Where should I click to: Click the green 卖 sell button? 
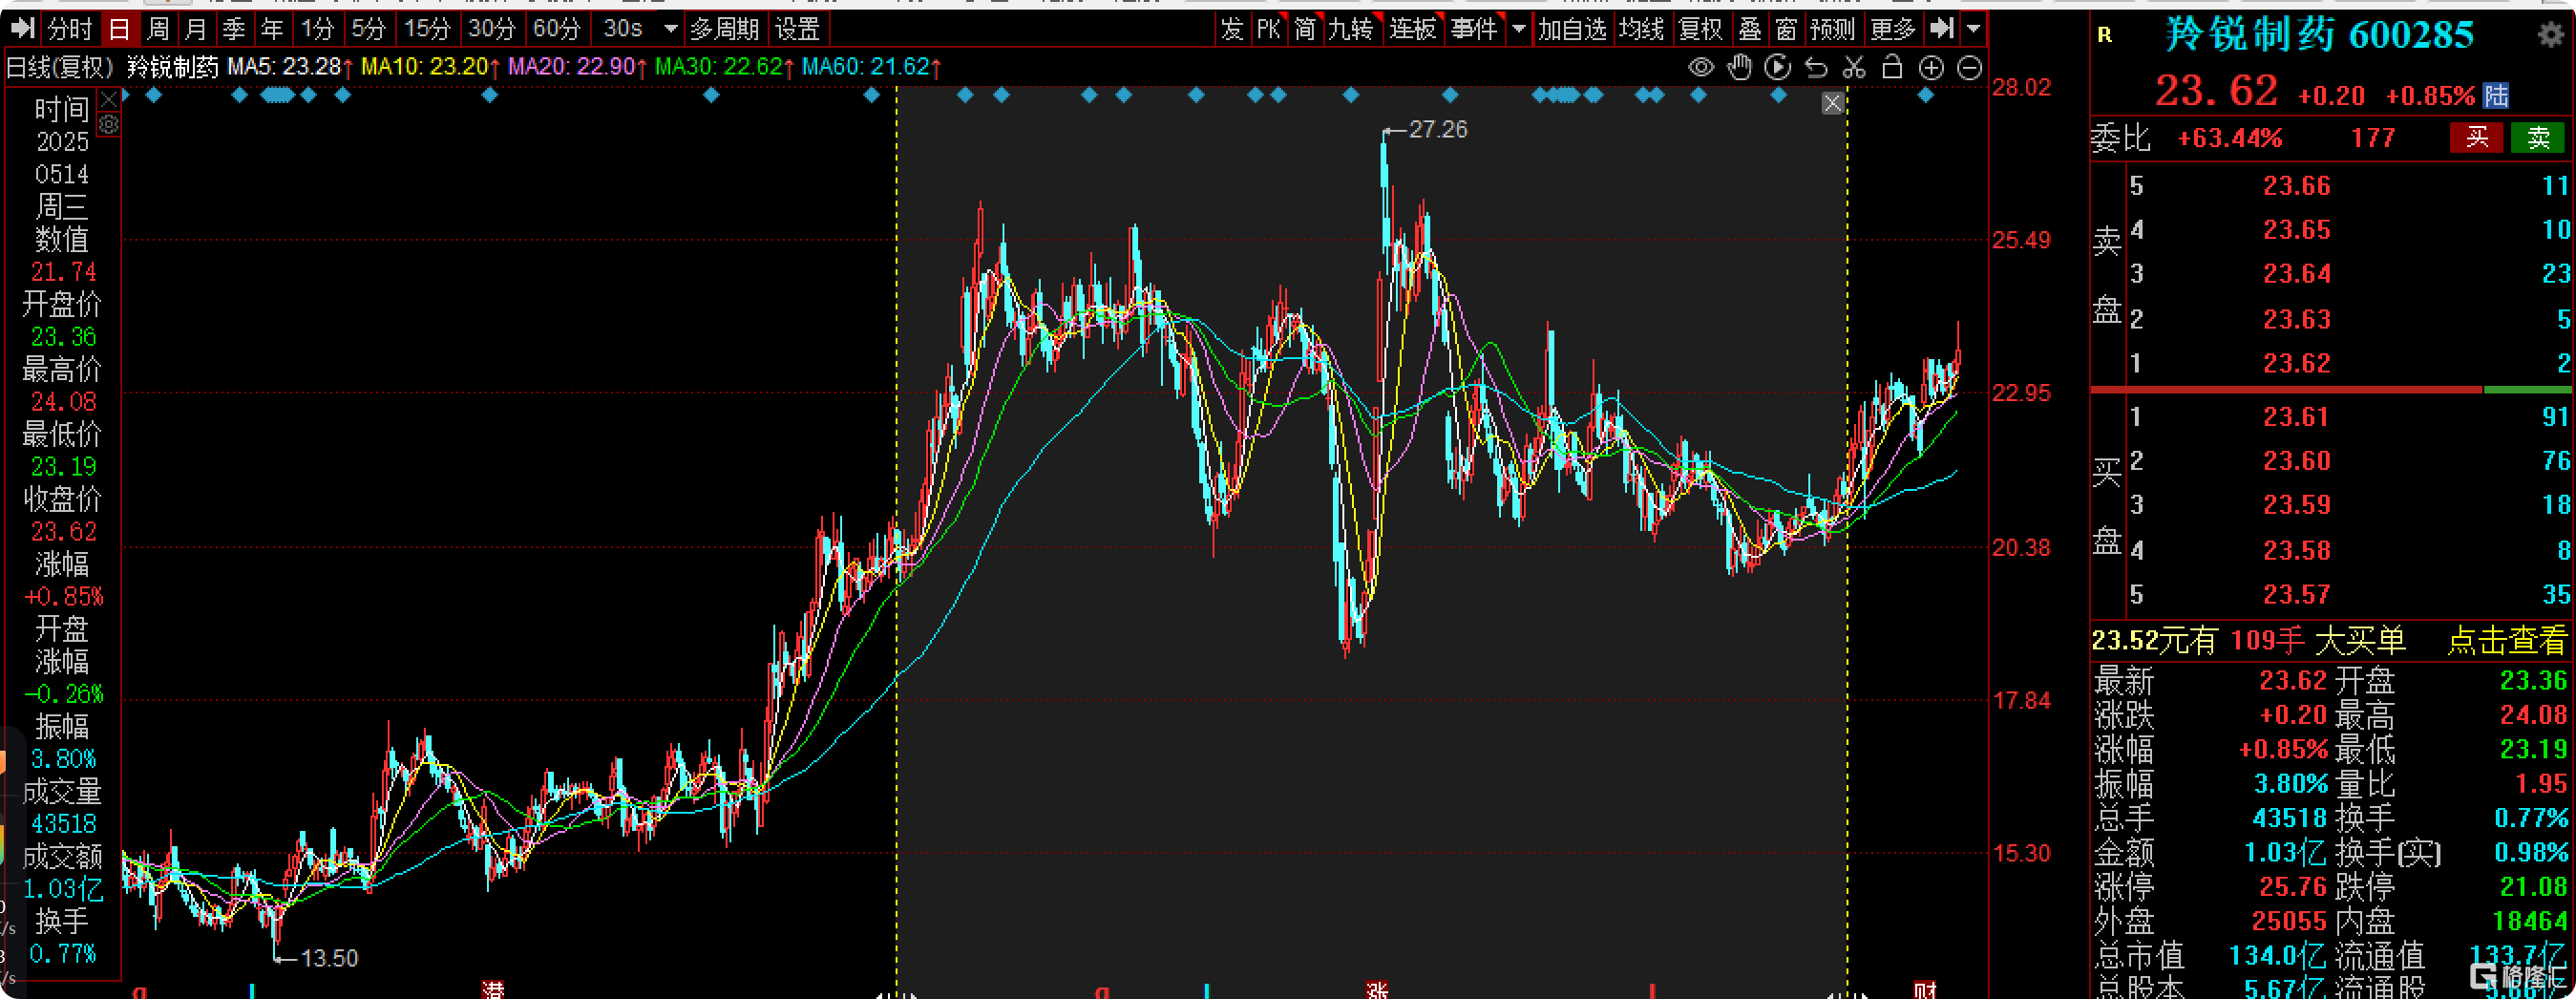2538,138
